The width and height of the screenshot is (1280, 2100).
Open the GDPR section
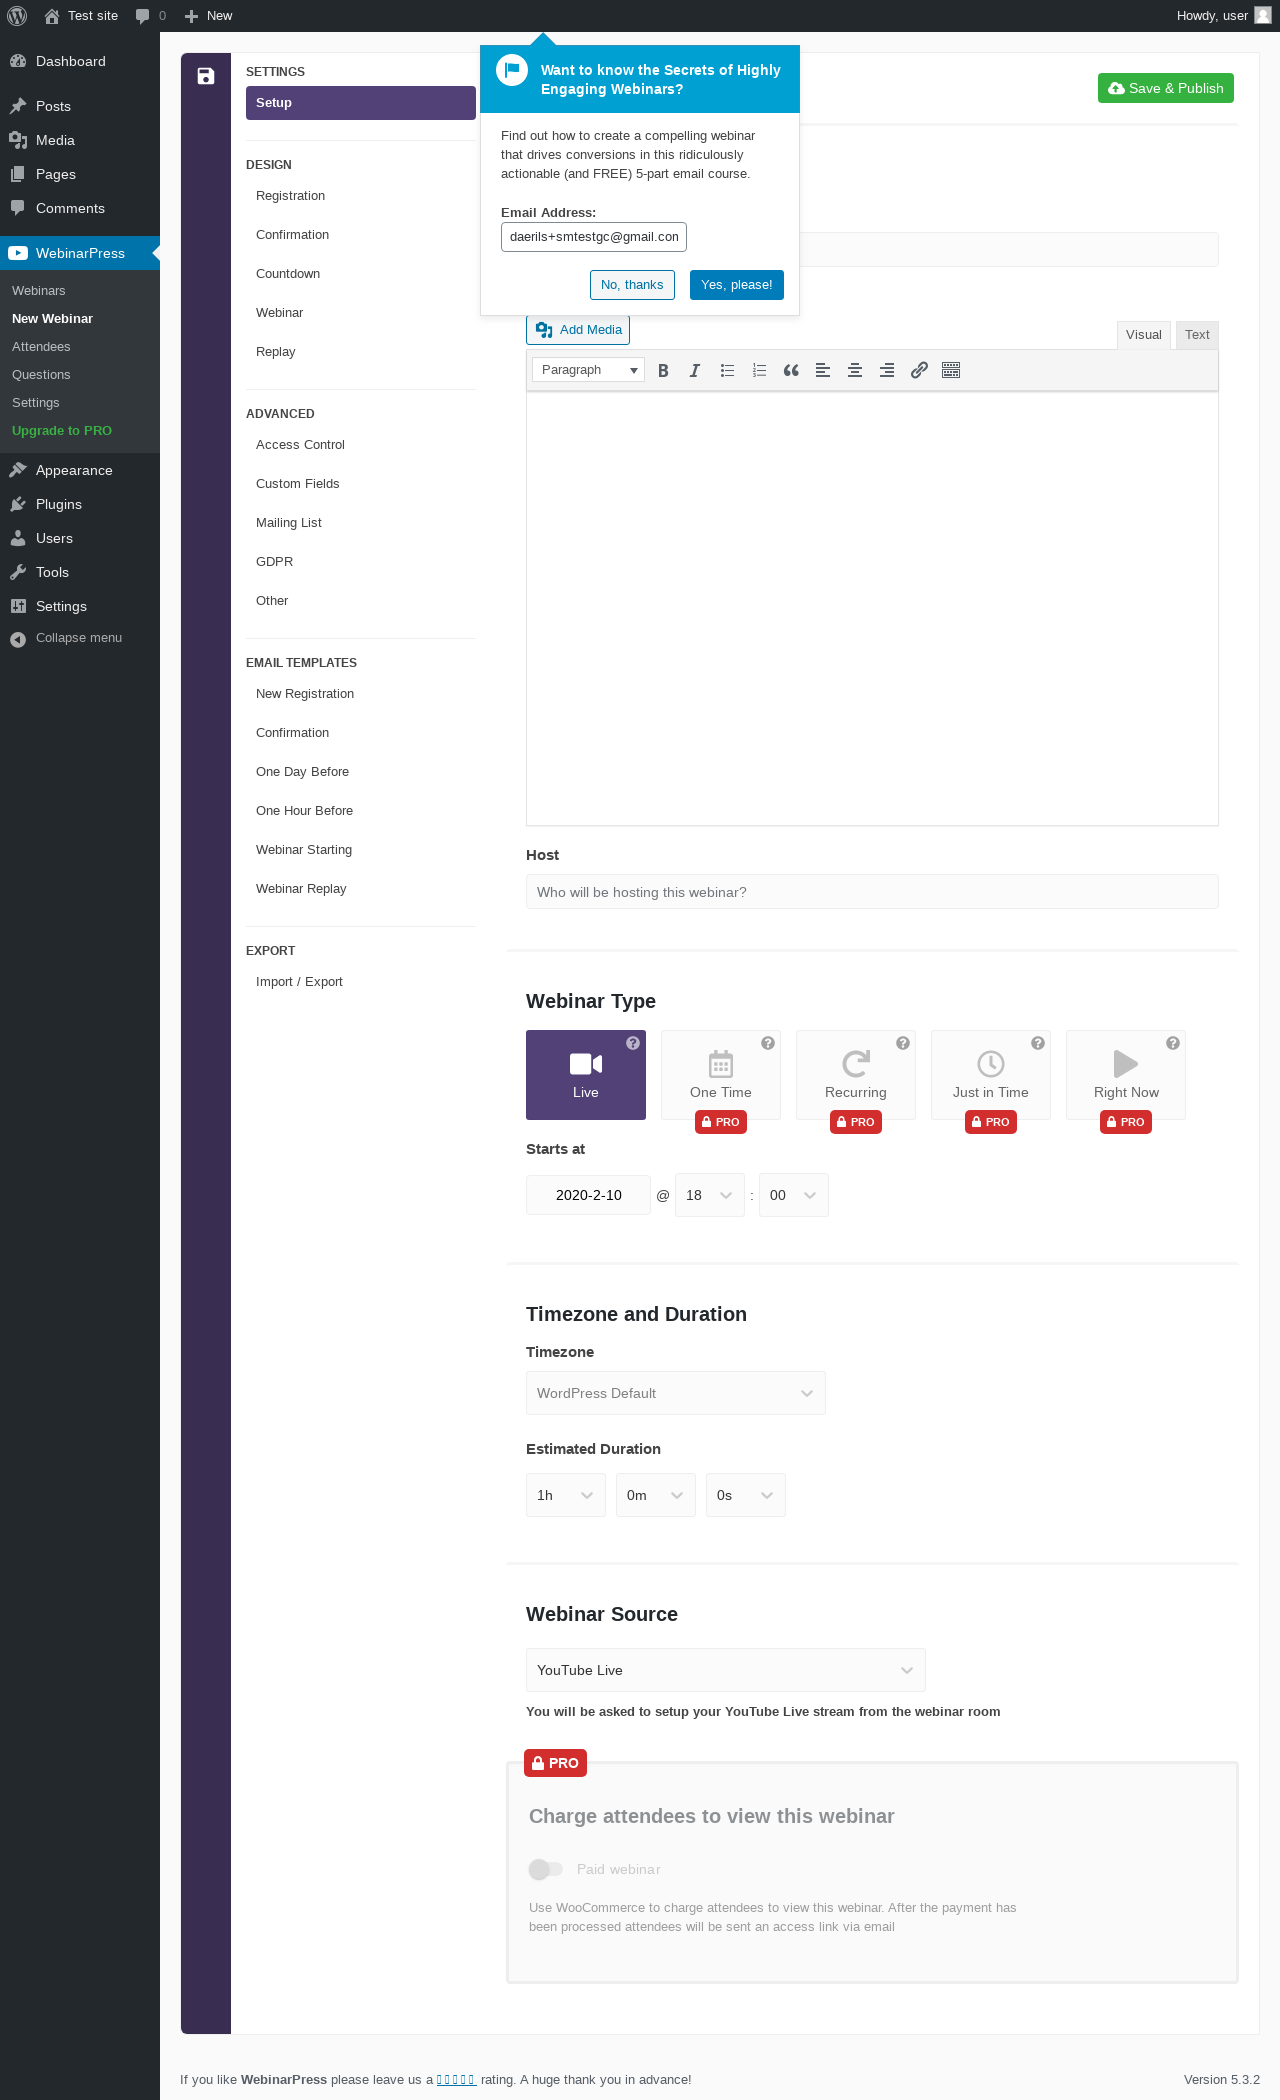[361, 562]
